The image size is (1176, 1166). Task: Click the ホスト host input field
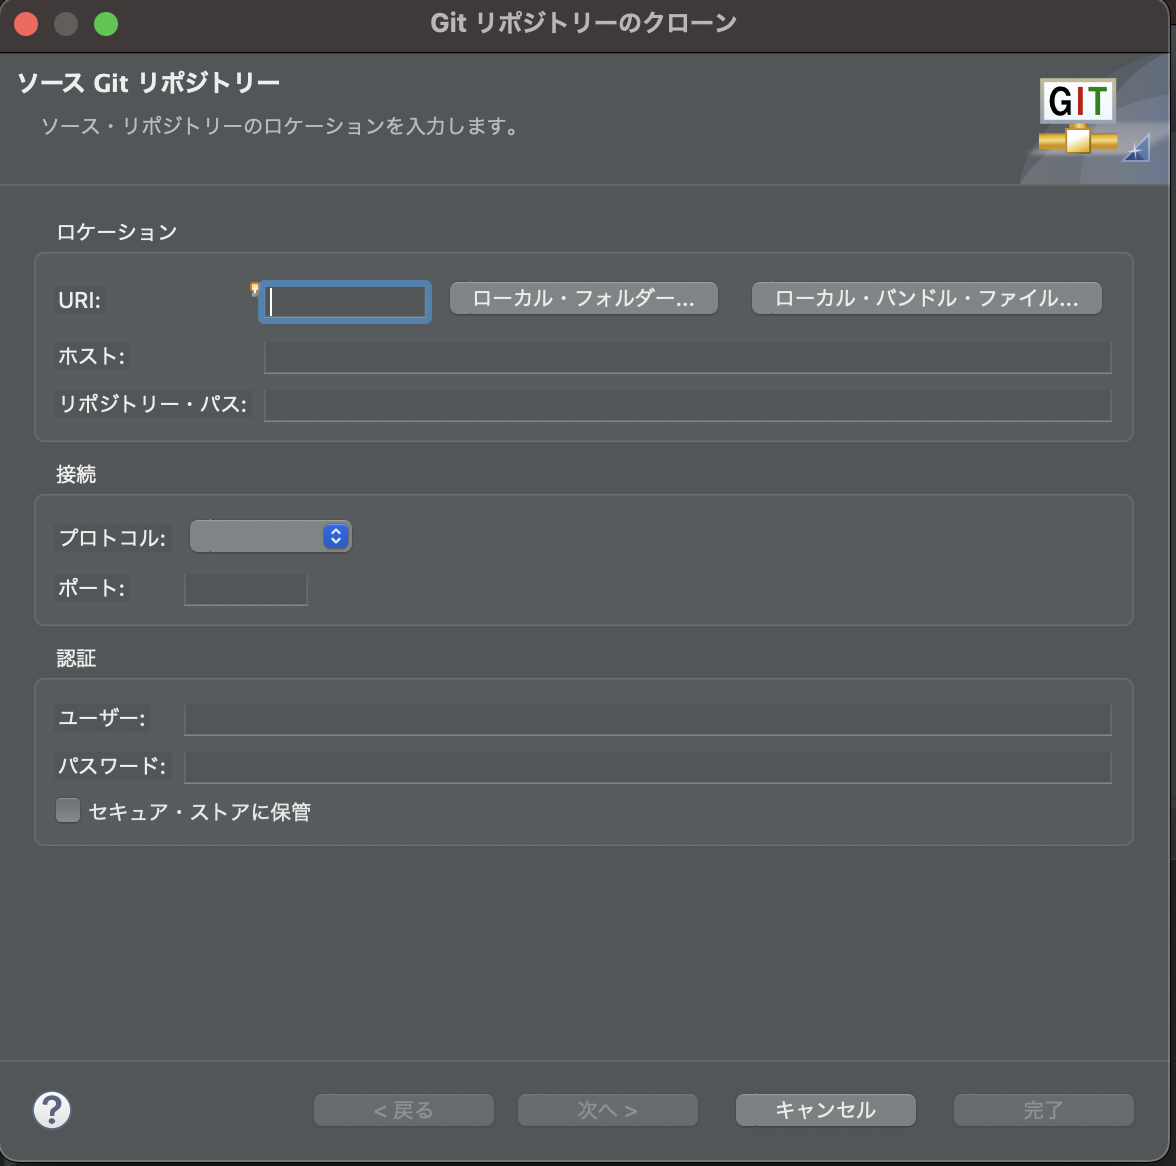[x=687, y=356]
